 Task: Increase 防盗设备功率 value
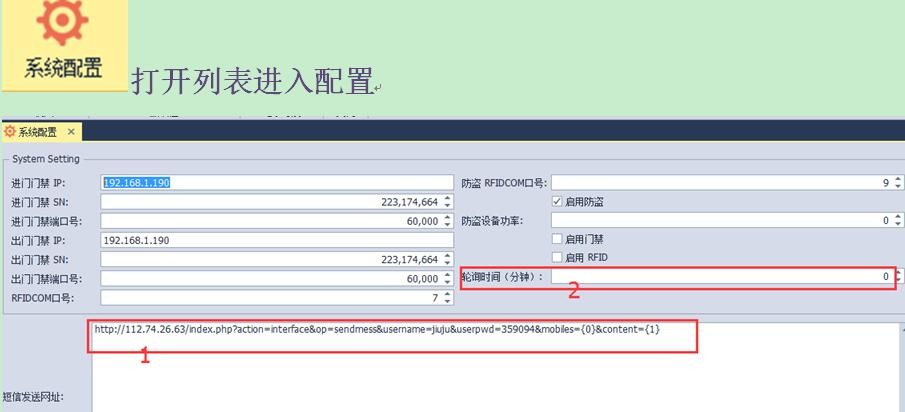(x=897, y=216)
